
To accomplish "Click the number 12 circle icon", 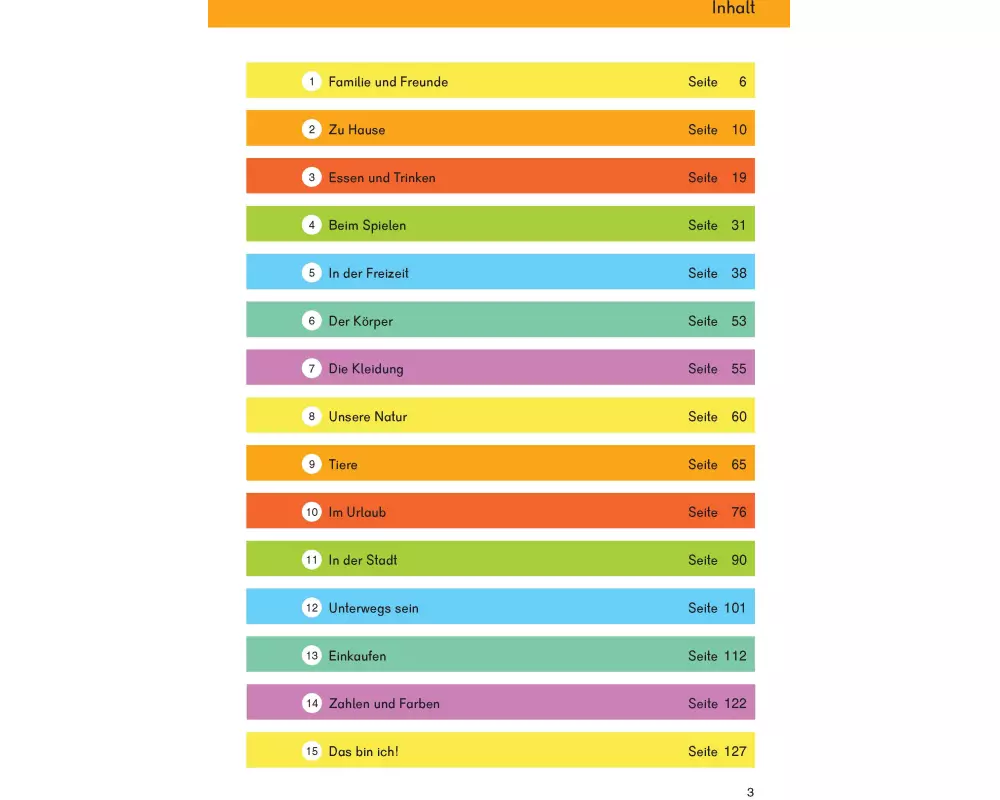I will (312, 608).
